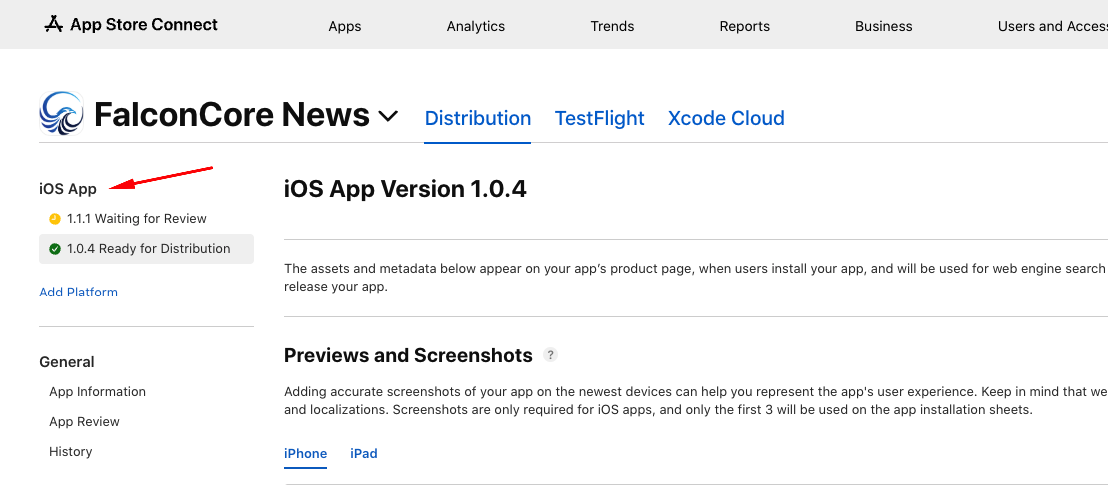1108x485 pixels.
Task: Open the Apps menu in top navigation
Action: [x=344, y=26]
